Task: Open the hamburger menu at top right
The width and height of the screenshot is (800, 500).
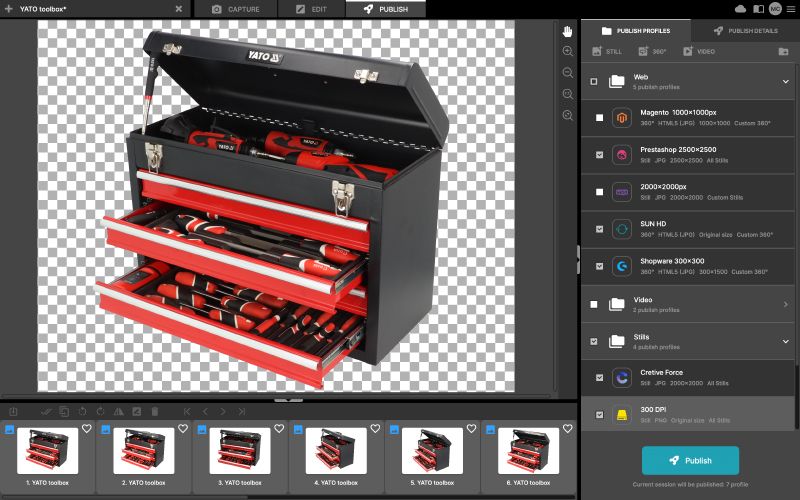Action: (789, 9)
